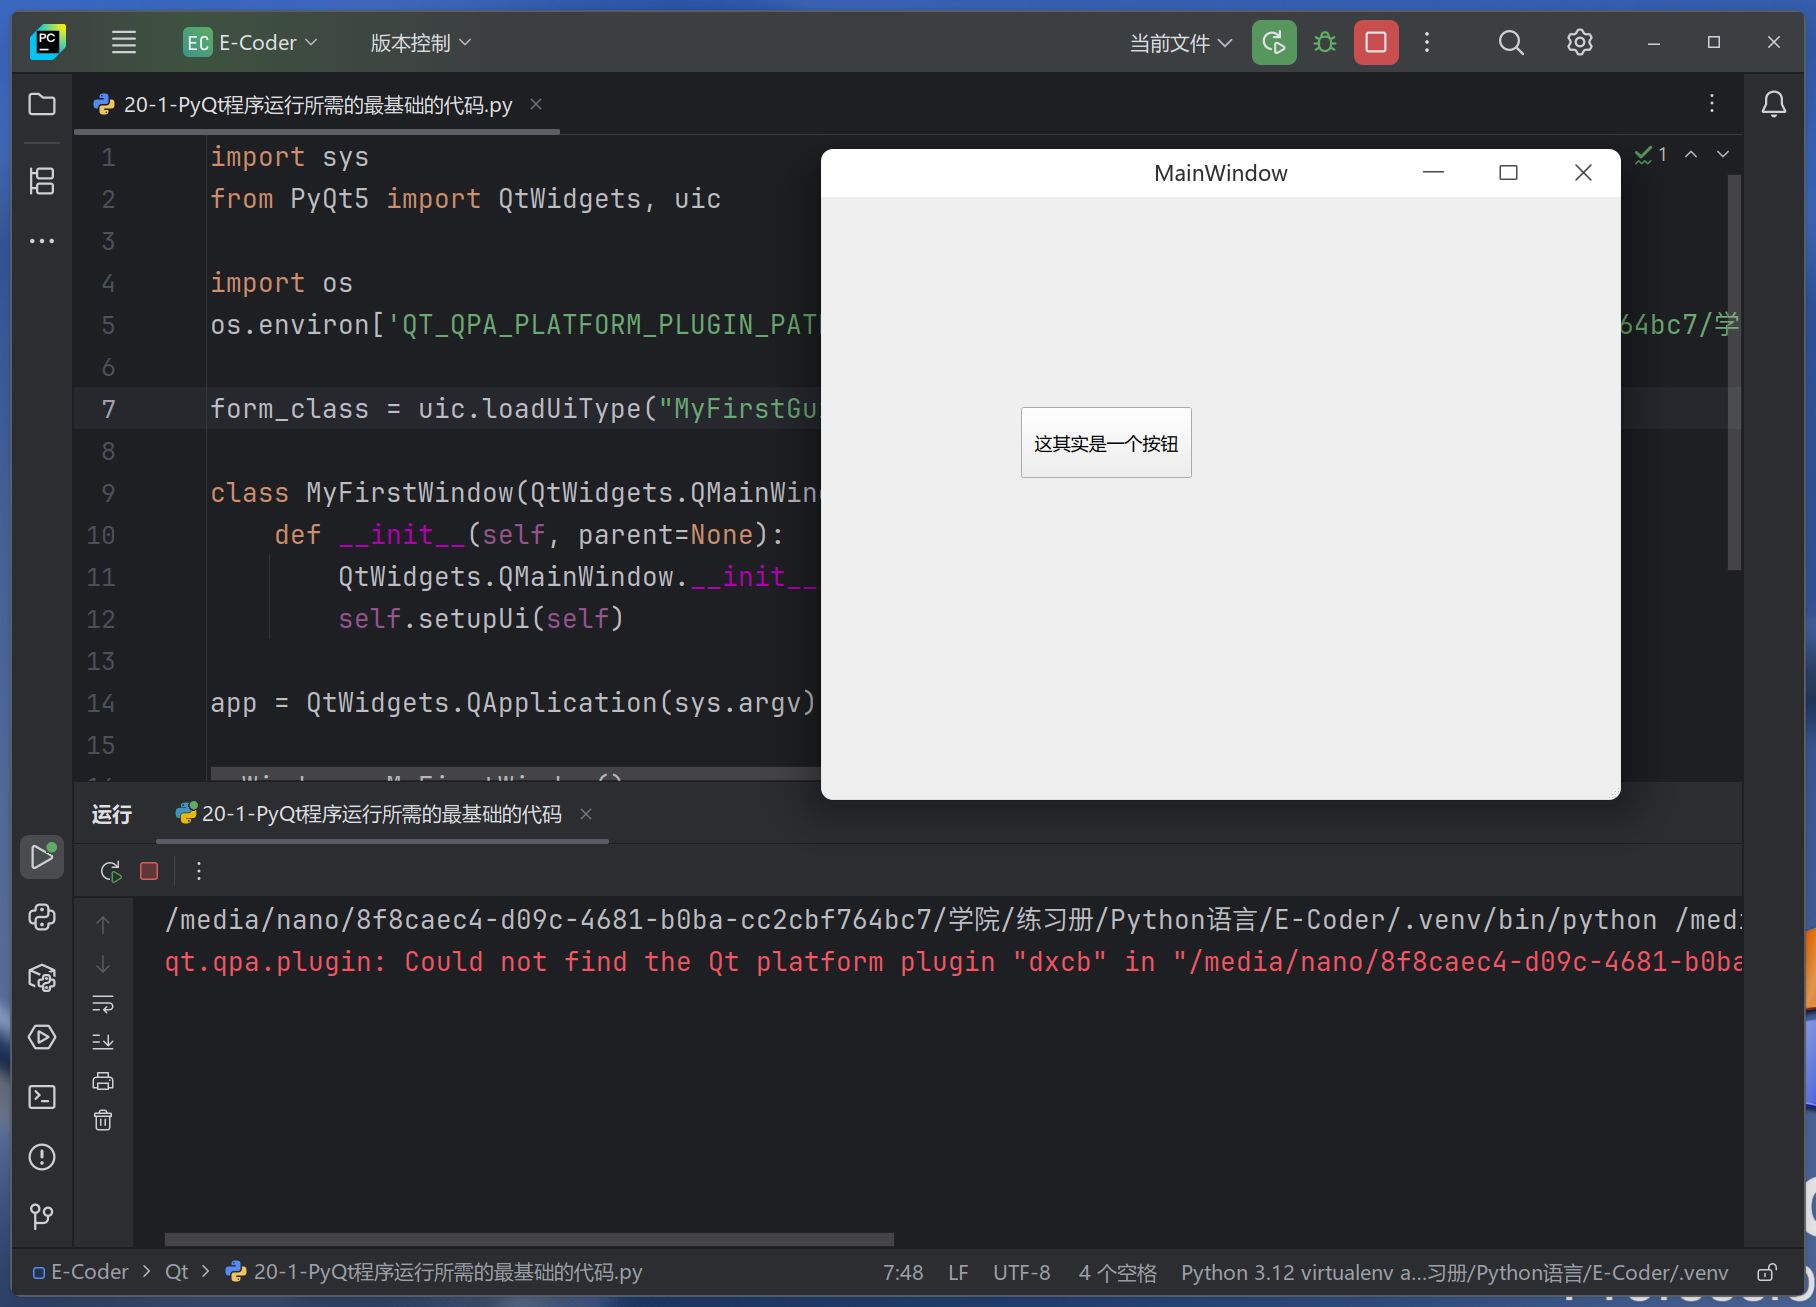Open the Structure tool window
The height and width of the screenshot is (1307, 1816).
click(42, 181)
